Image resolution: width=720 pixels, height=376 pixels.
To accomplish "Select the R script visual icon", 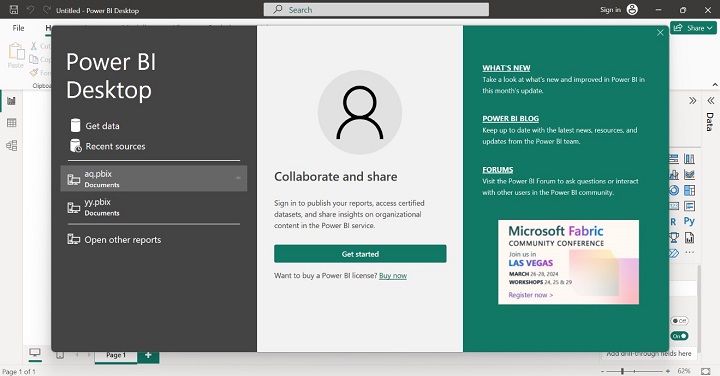I will click(x=673, y=221).
